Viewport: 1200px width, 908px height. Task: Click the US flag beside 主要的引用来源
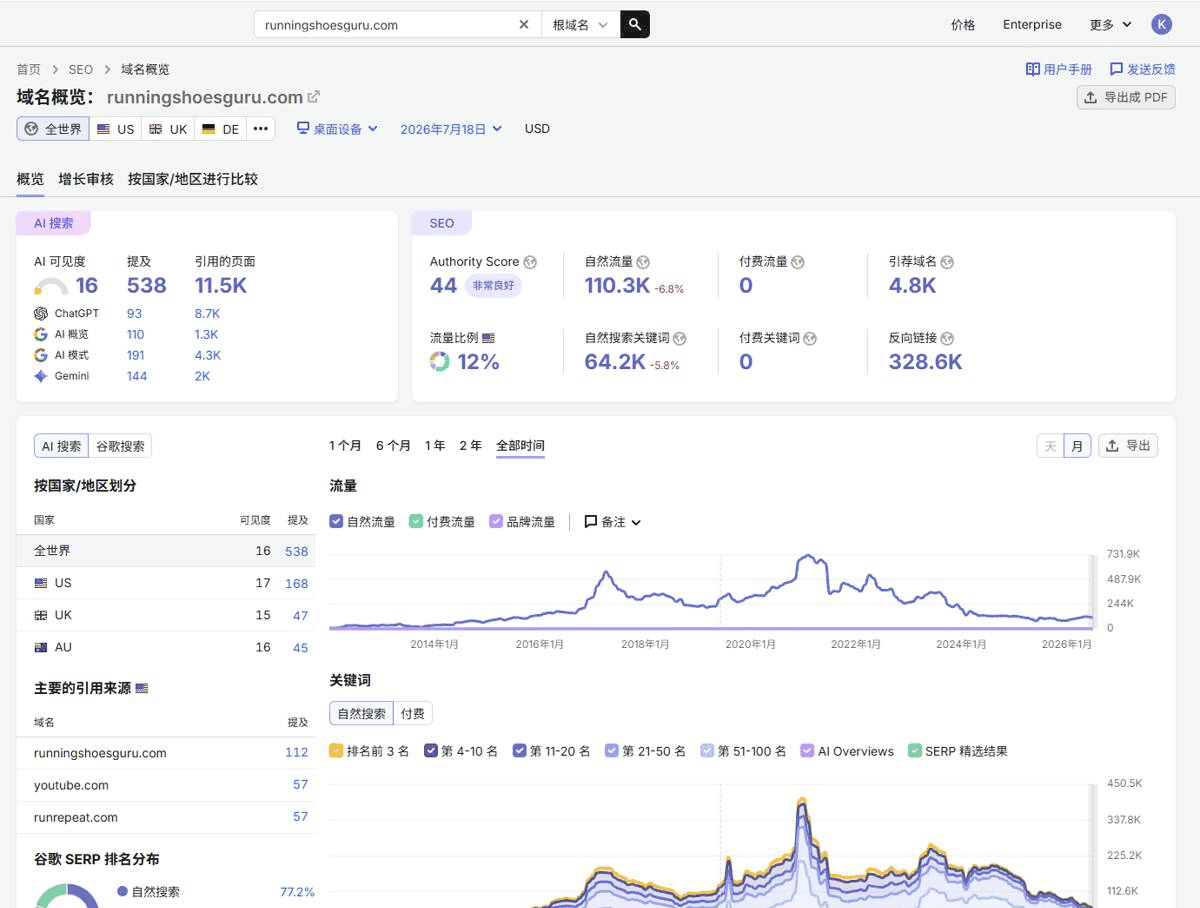(x=142, y=689)
